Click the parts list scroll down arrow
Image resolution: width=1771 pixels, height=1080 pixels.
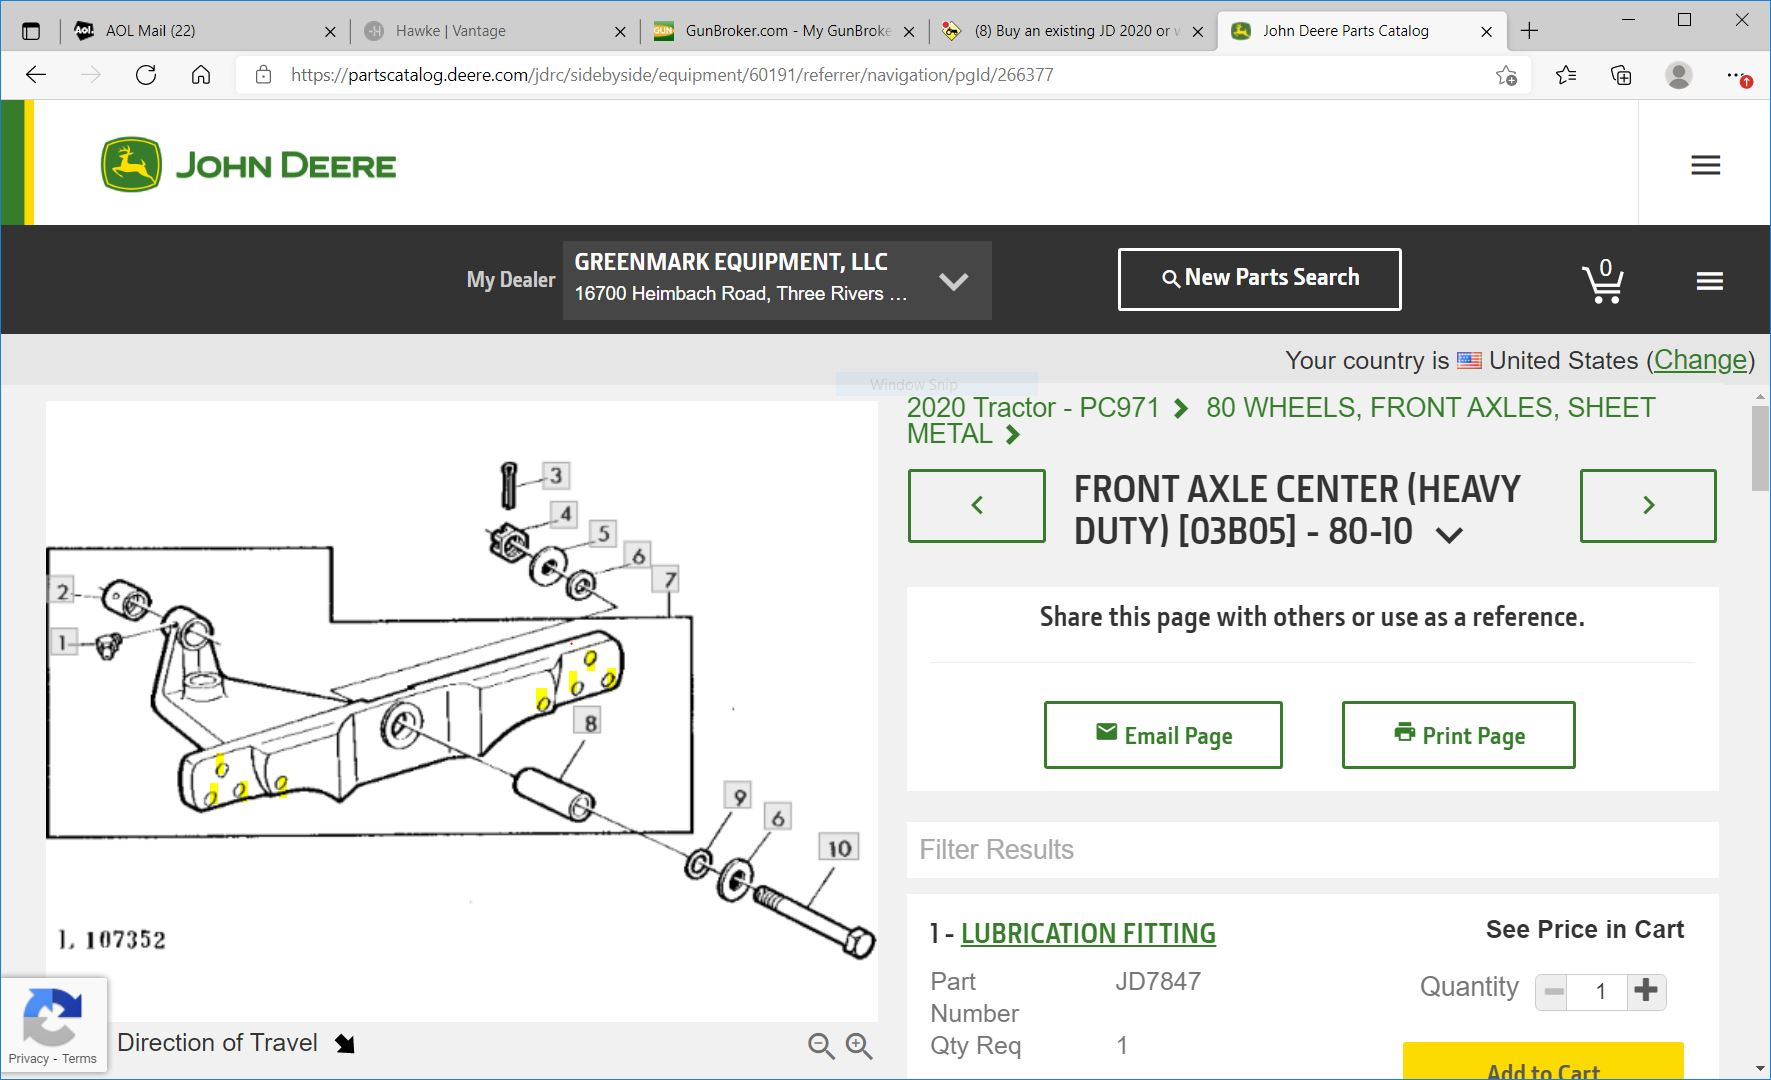point(1760,1069)
